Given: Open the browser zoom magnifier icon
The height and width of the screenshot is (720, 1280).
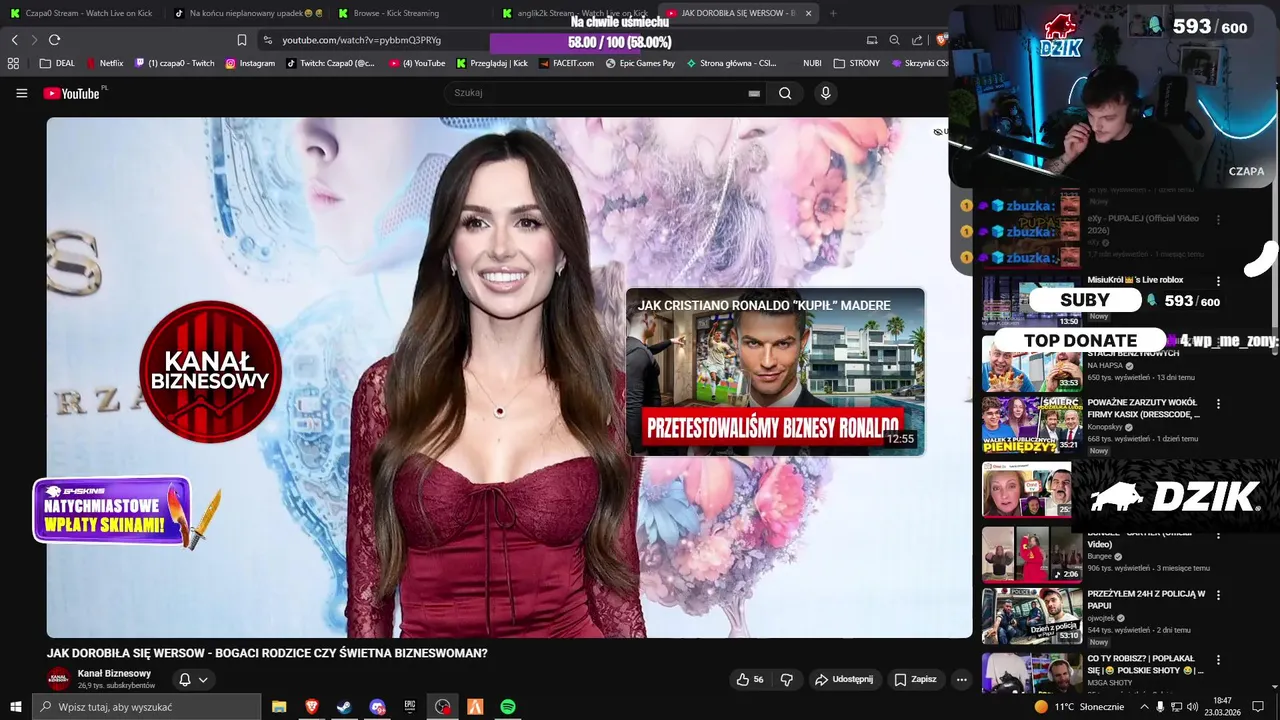Looking at the screenshot, I should 894,40.
